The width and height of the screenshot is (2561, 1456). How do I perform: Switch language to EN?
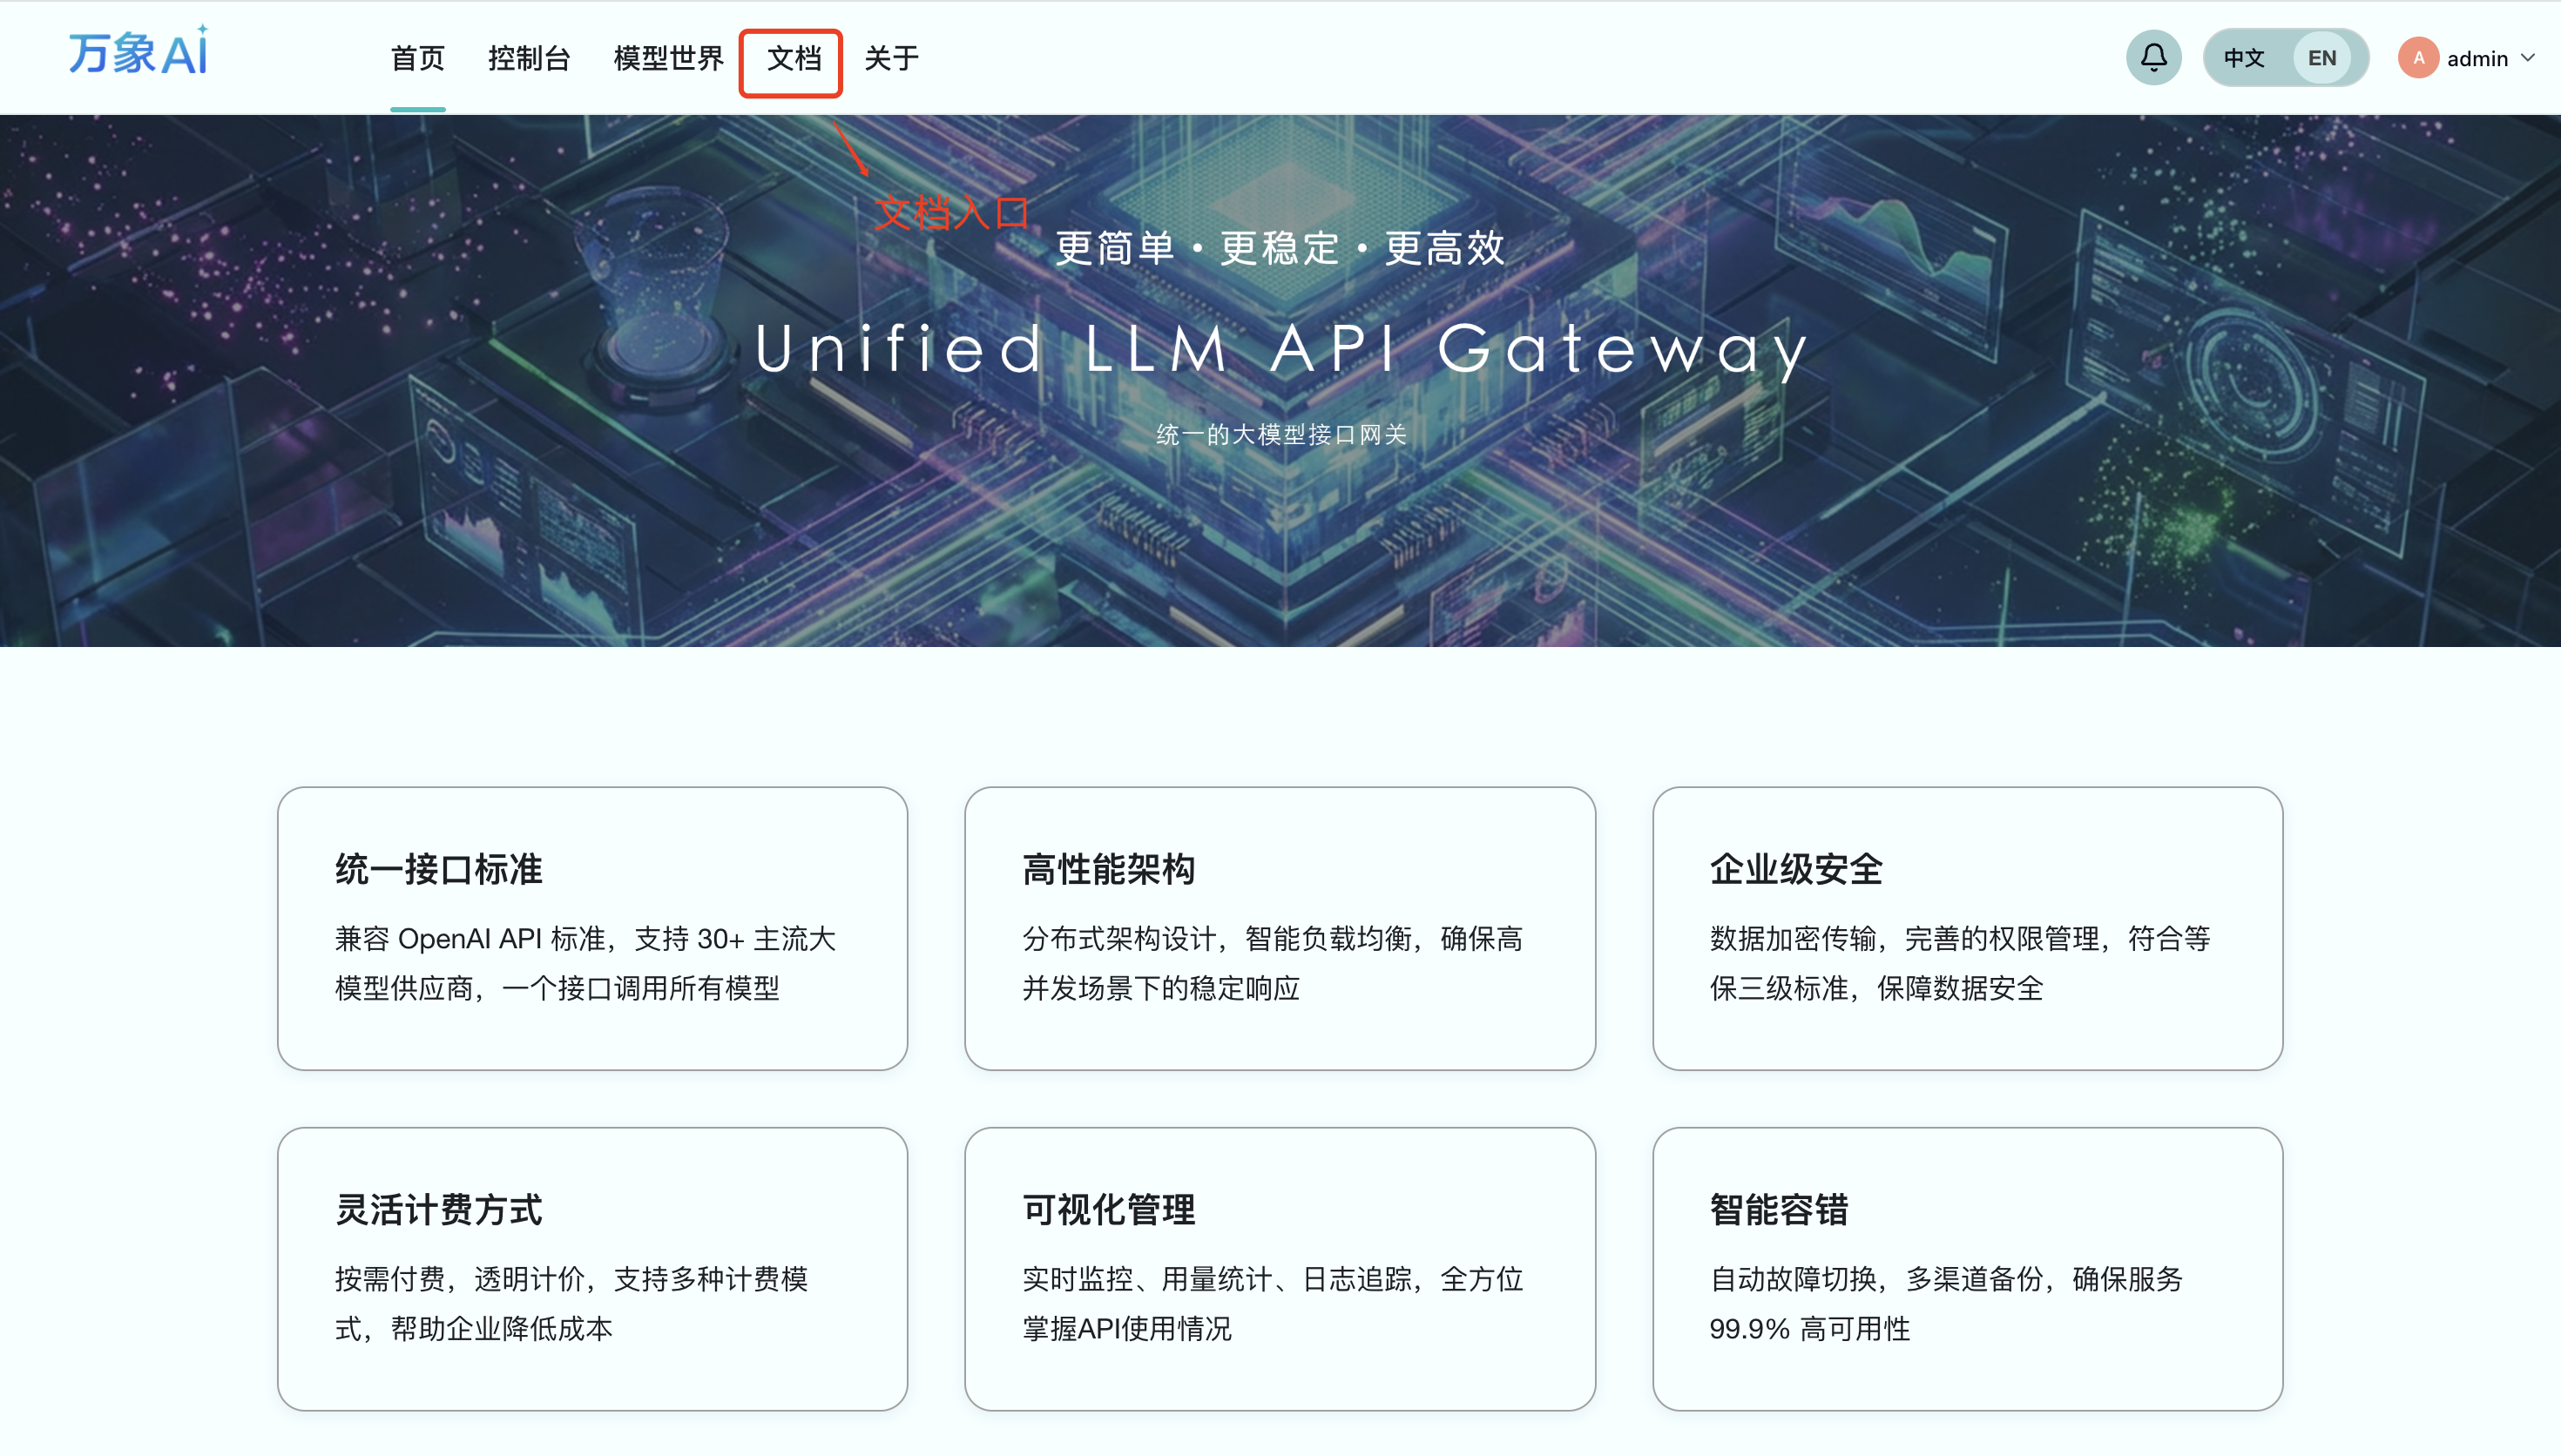point(2322,58)
